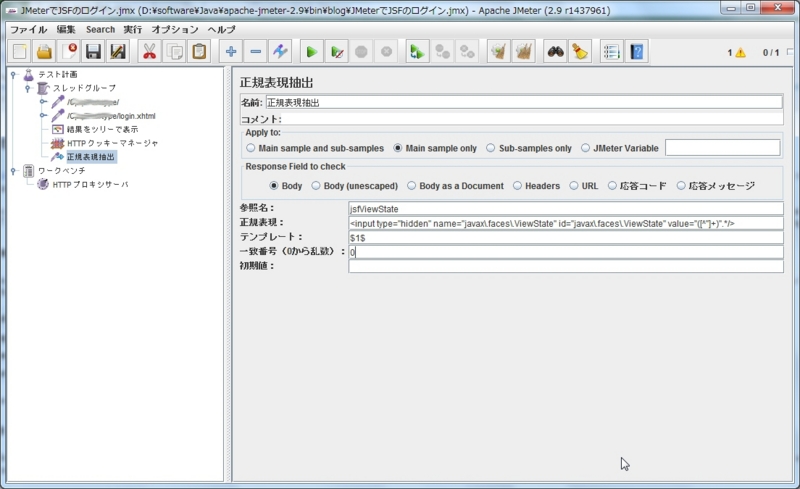Select HTTP プロキシサーバ in the tree
Screen dimensions: 800x489
coord(90,185)
